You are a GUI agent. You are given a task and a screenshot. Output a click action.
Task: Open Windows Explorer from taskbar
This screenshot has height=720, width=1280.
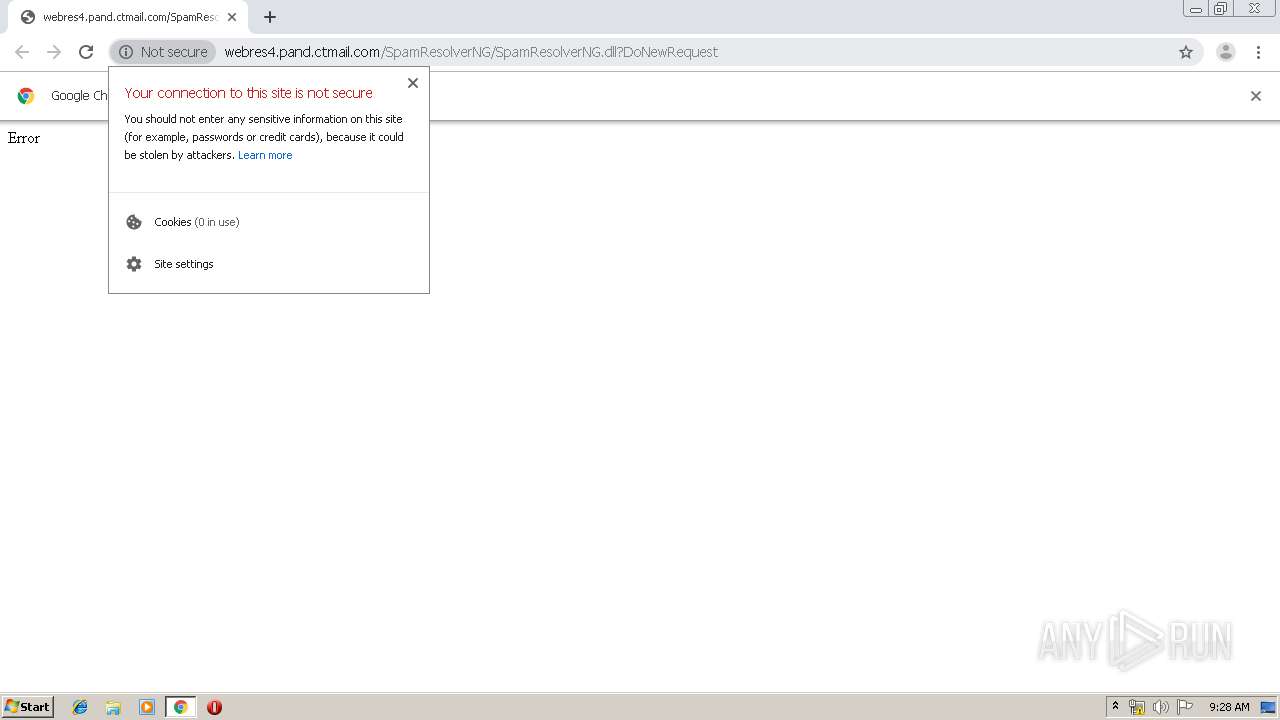pyautogui.click(x=113, y=707)
